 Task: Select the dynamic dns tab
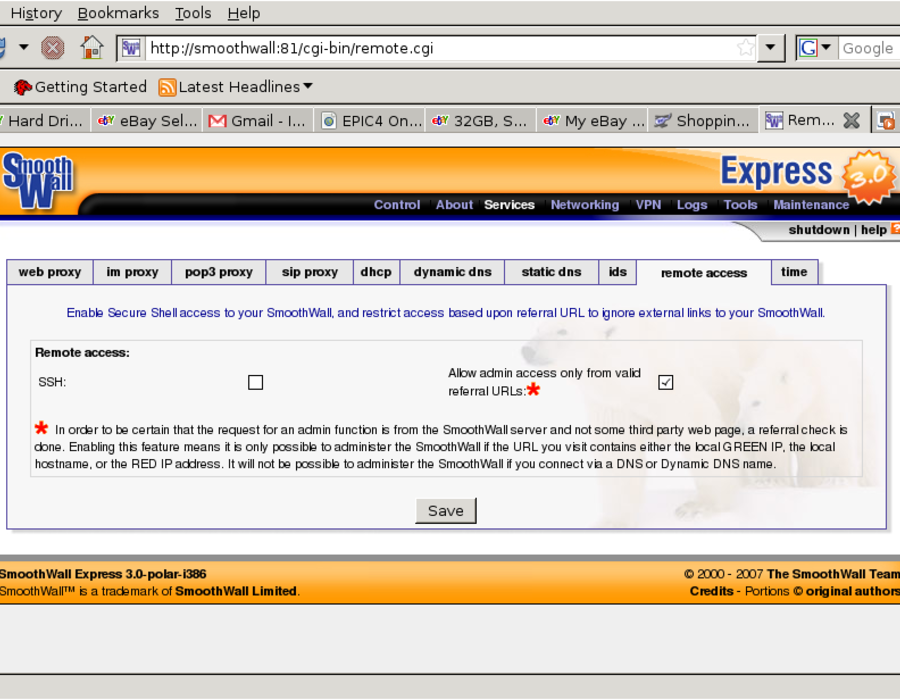point(452,272)
